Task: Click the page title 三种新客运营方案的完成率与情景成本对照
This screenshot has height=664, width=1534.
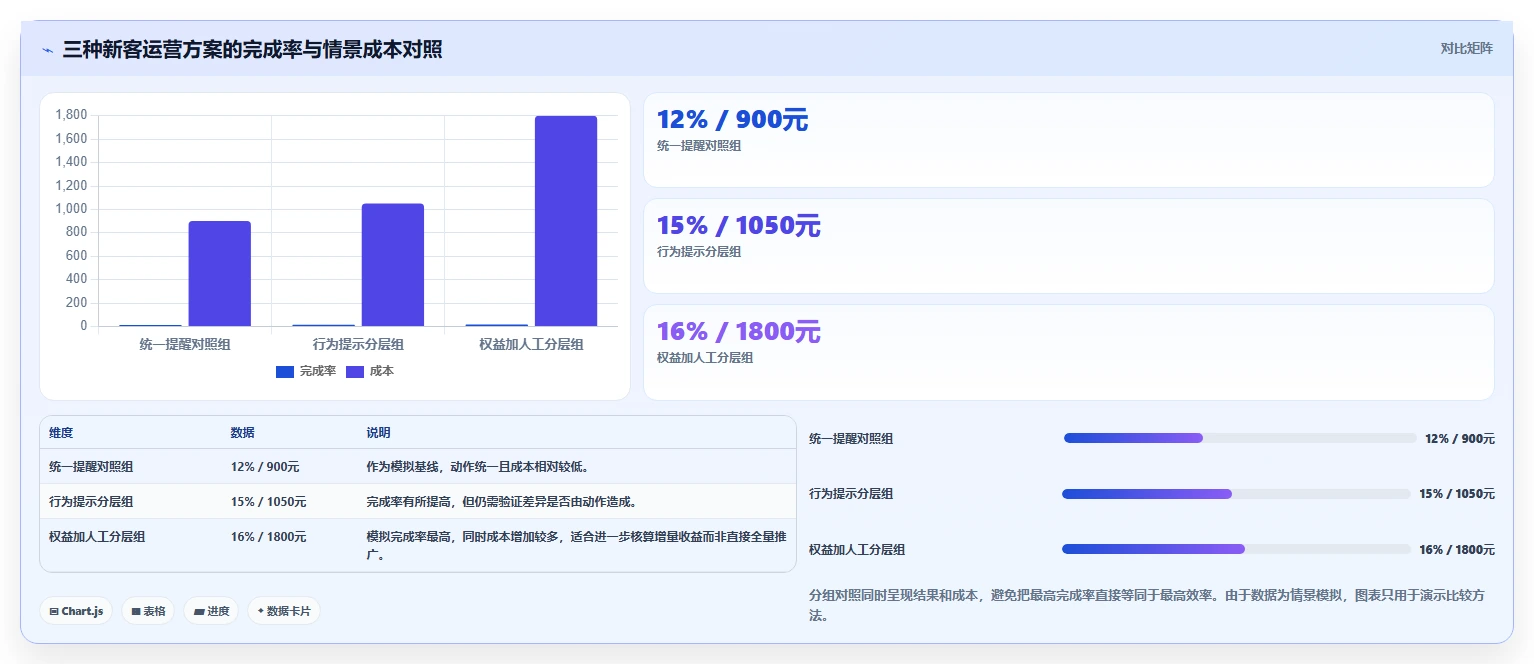Action: tap(253, 50)
